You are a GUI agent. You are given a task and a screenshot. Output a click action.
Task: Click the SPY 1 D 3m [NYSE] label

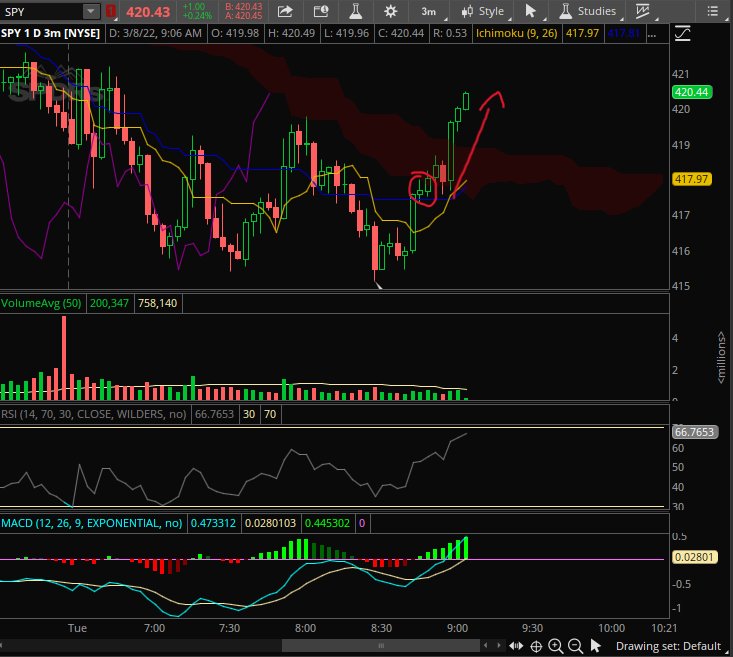(50, 33)
